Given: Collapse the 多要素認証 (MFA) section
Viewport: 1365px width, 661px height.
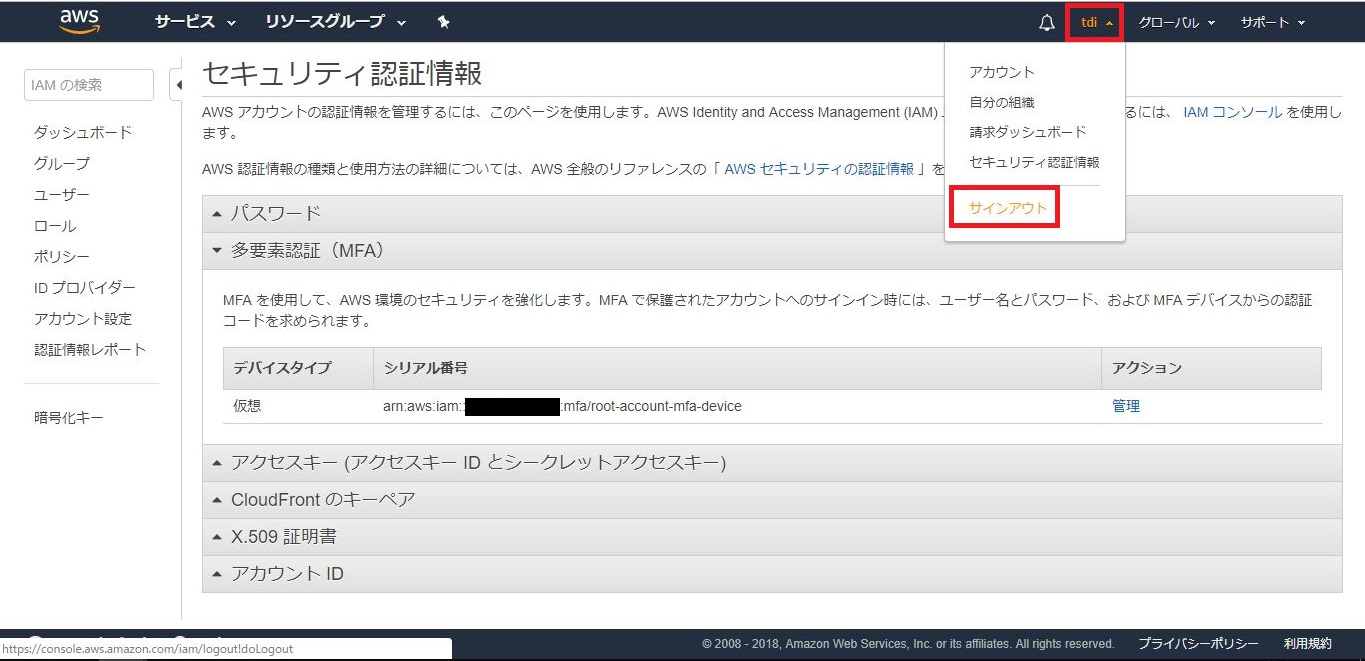Looking at the screenshot, I should tap(307, 251).
